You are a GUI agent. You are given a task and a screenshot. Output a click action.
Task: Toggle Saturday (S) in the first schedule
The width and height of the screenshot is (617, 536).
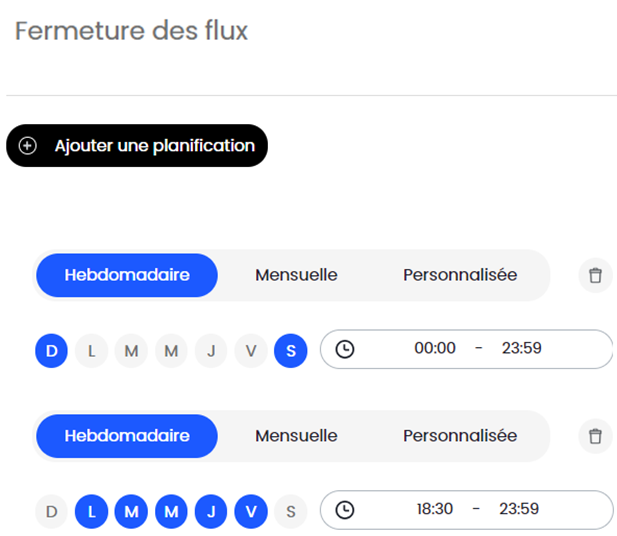click(291, 350)
